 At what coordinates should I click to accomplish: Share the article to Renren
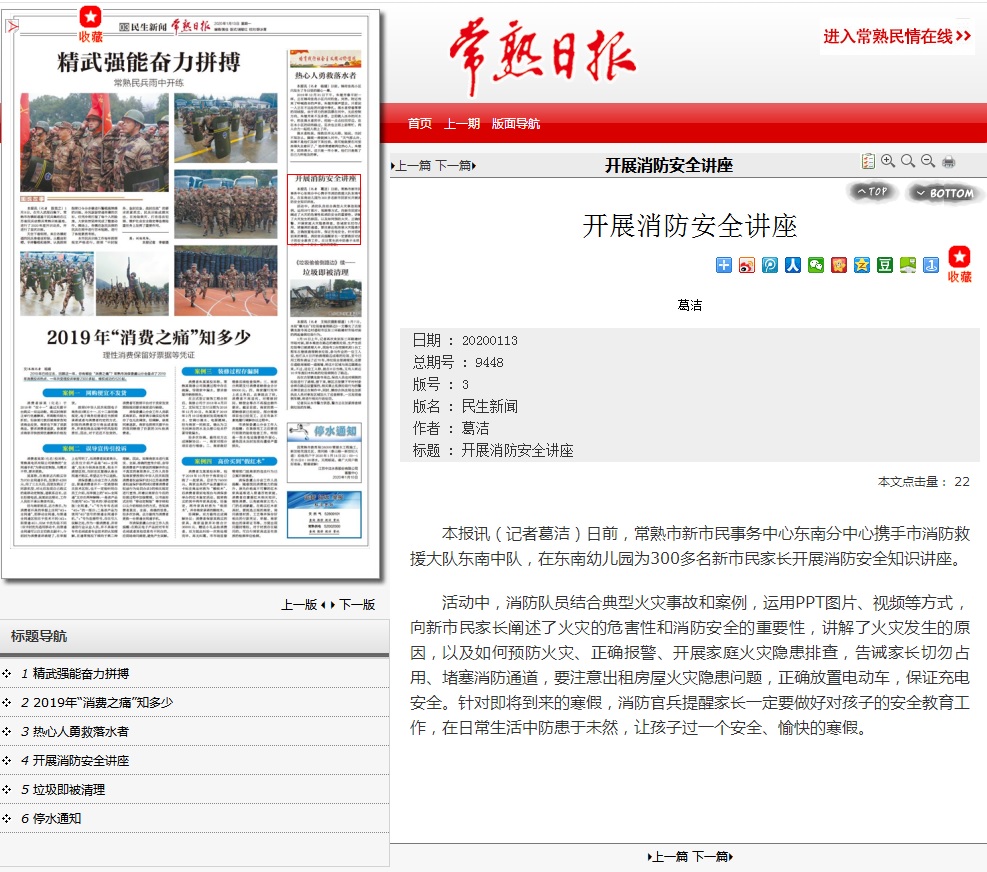[792, 265]
